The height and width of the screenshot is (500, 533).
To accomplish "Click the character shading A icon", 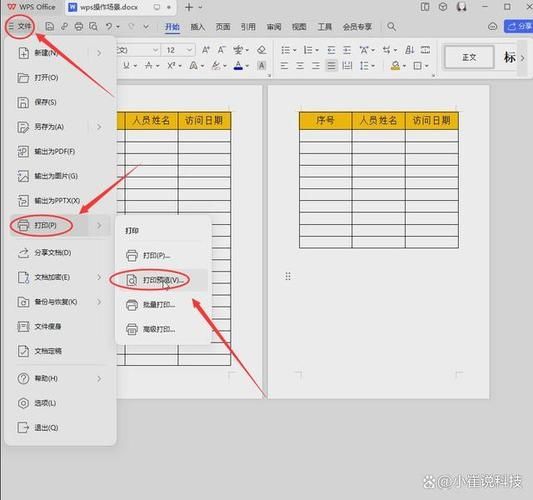I will coord(261,66).
